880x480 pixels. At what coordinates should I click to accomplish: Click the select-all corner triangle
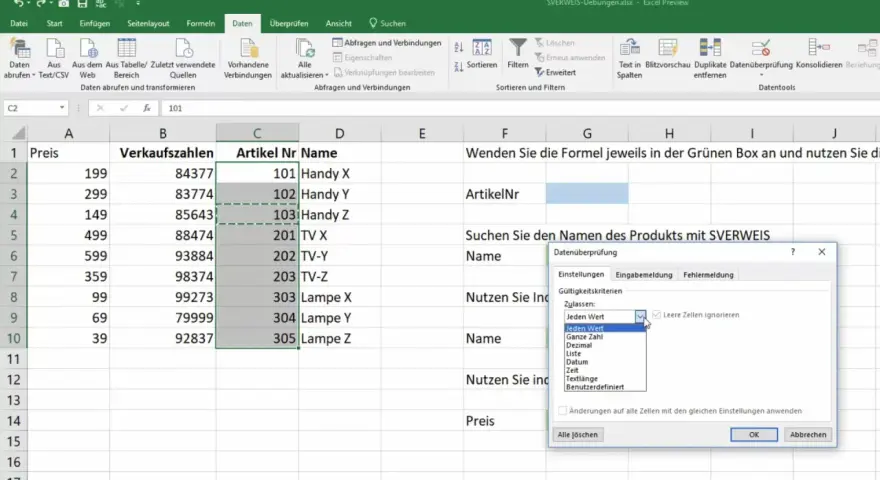pos(19,133)
